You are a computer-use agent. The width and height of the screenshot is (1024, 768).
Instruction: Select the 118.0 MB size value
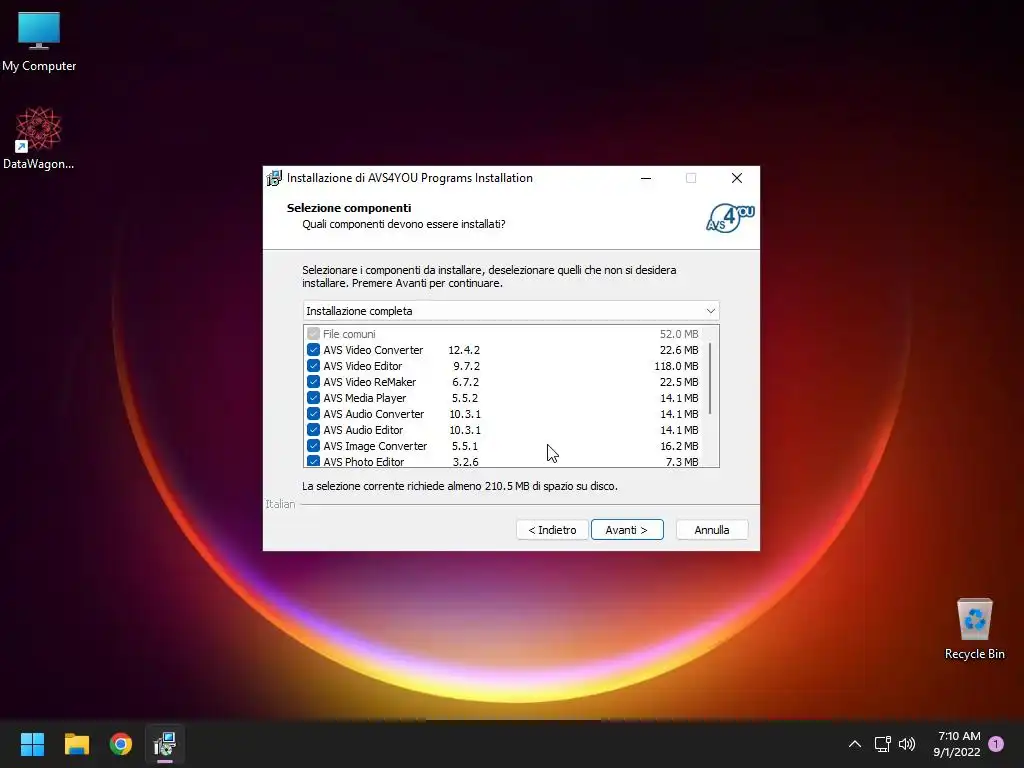pos(677,366)
